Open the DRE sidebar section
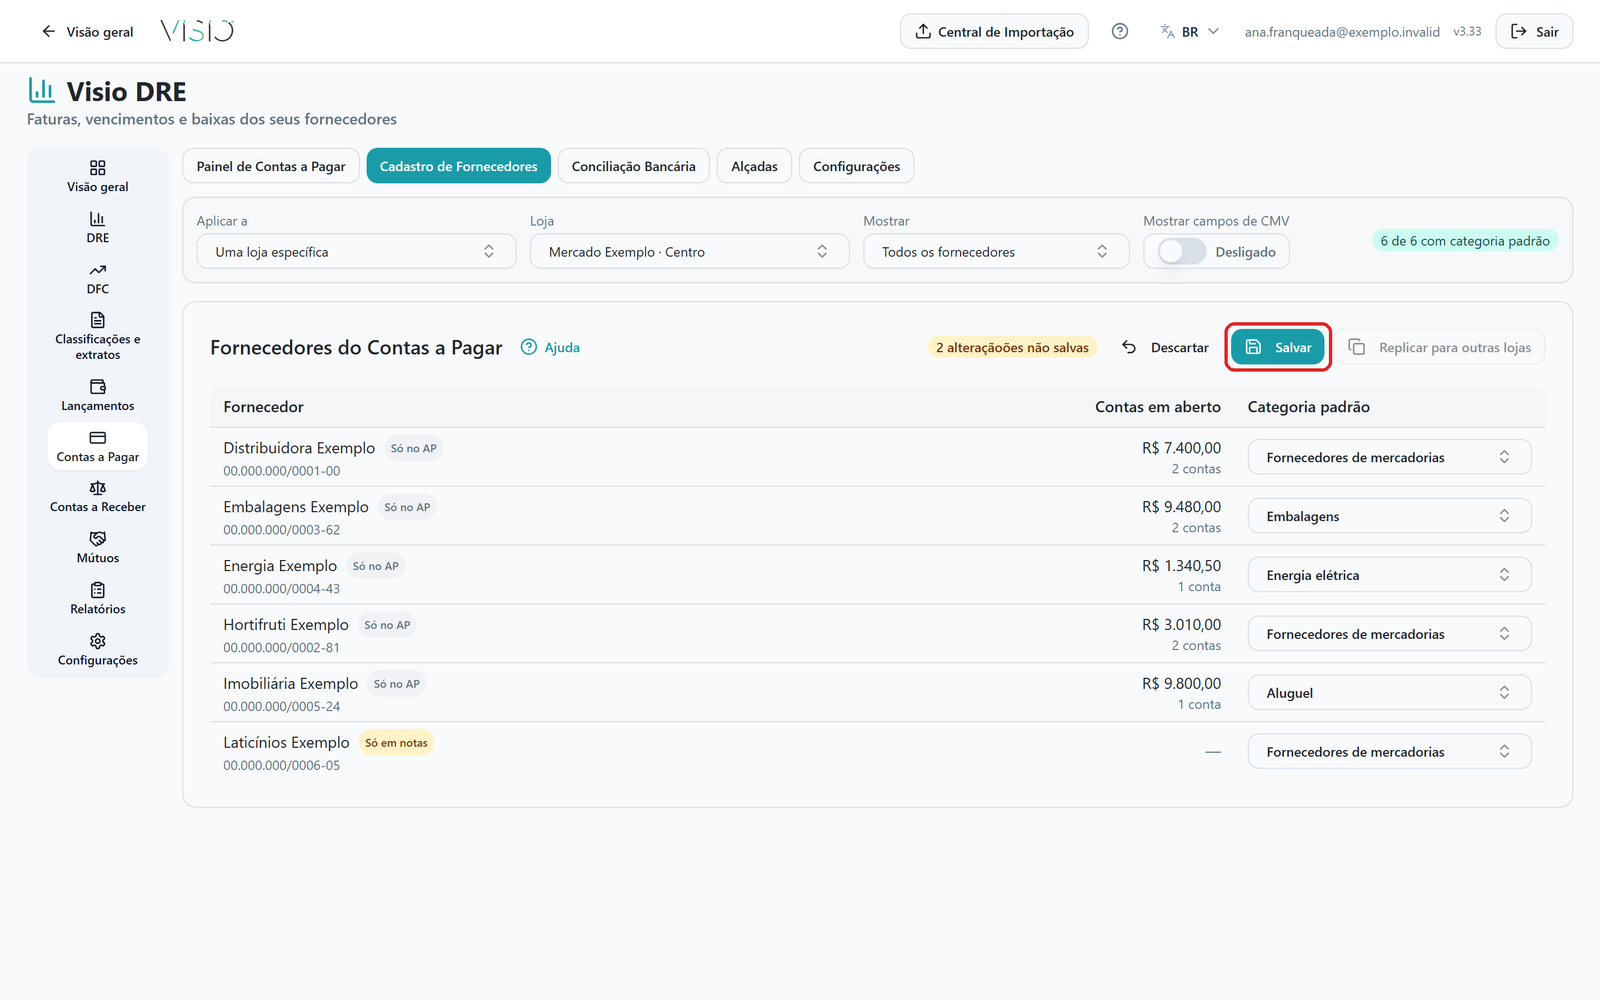This screenshot has height=1000, width=1600. coord(98,227)
